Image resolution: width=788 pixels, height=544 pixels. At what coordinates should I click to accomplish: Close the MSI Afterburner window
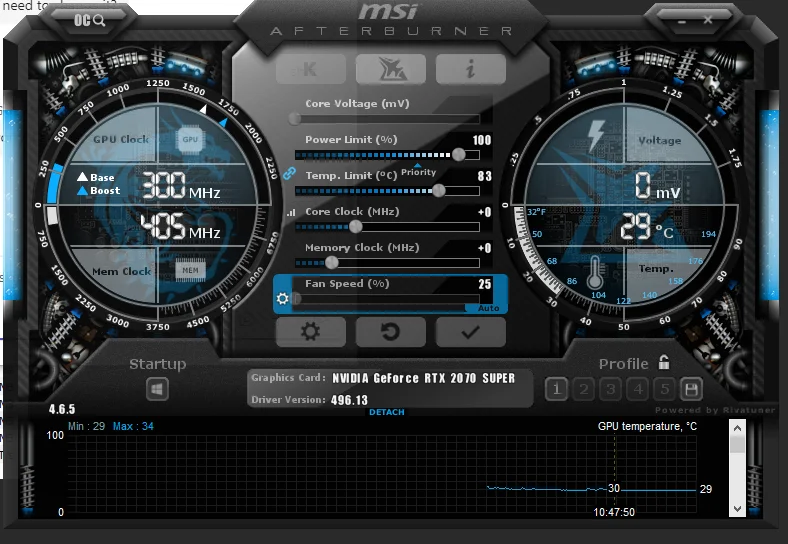[708, 20]
